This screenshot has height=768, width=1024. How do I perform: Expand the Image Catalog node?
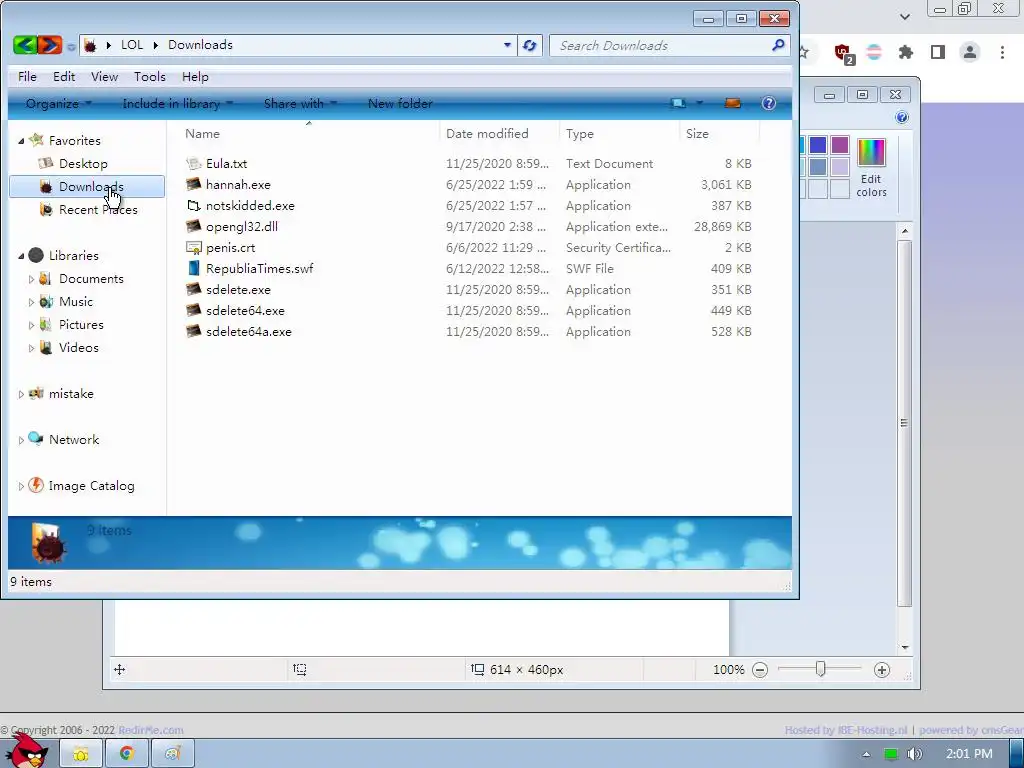pos(21,487)
